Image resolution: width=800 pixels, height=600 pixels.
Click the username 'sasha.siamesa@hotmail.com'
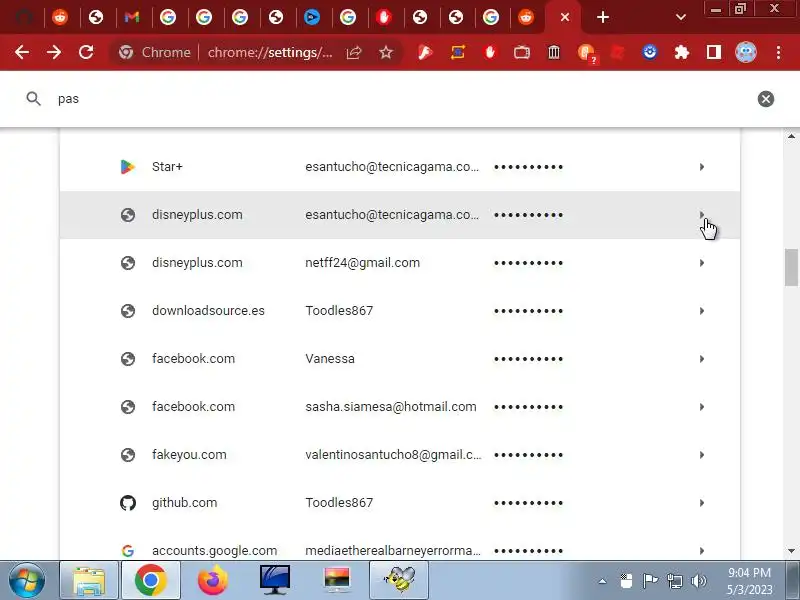point(391,407)
